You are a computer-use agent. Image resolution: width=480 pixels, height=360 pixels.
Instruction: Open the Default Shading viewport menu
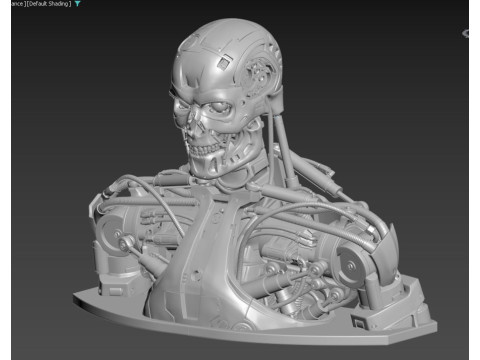[49, 4]
